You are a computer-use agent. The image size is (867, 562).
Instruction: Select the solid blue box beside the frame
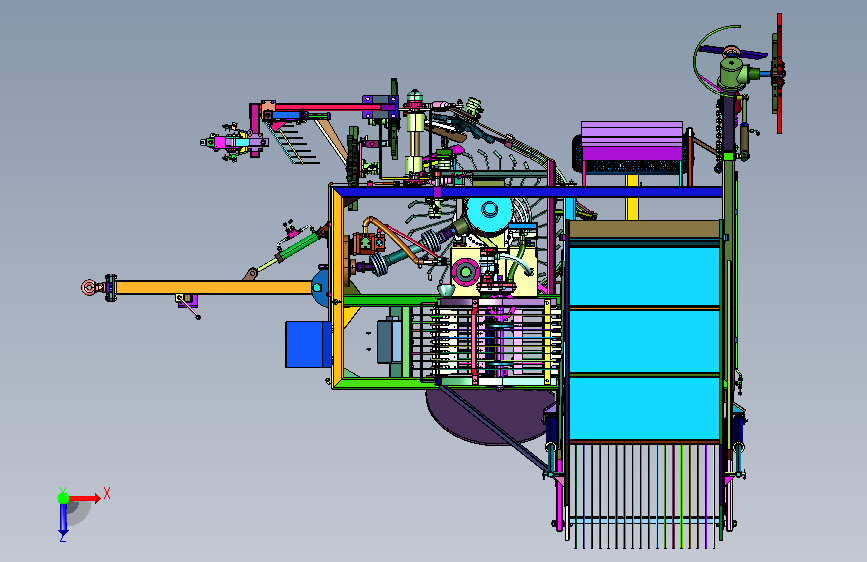(308, 345)
